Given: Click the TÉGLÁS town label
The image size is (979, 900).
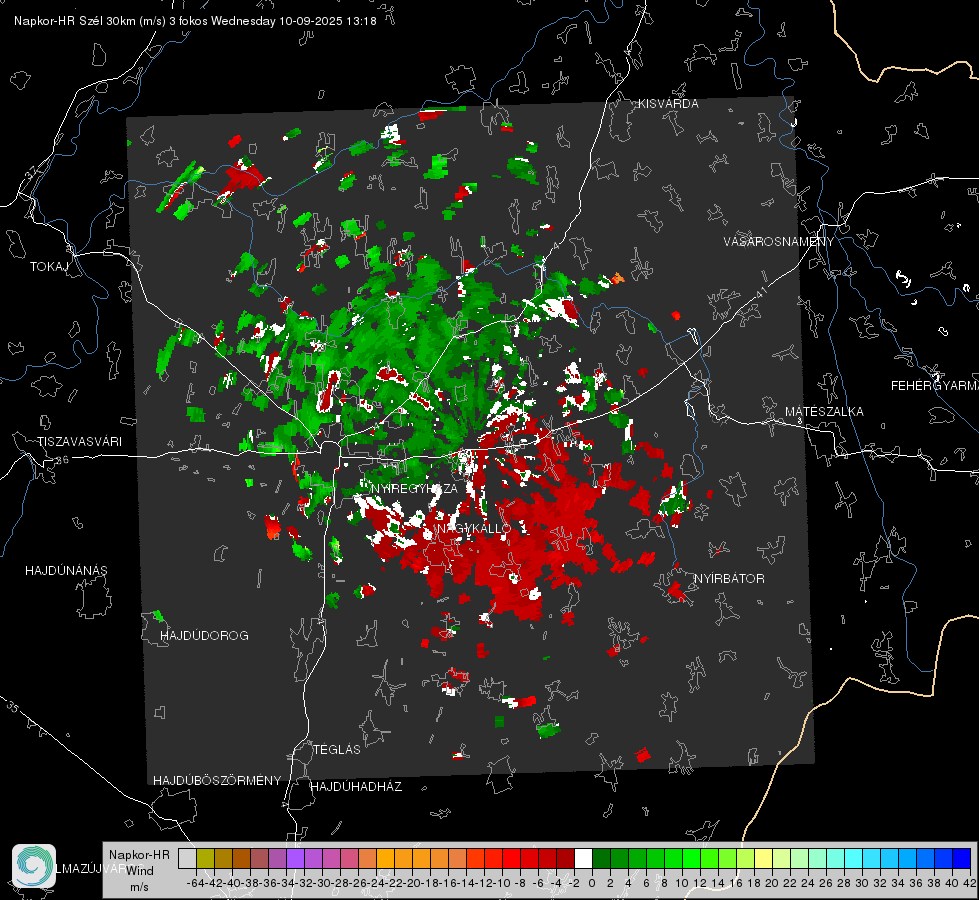Looking at the screenshot, I should click(337, 750).
